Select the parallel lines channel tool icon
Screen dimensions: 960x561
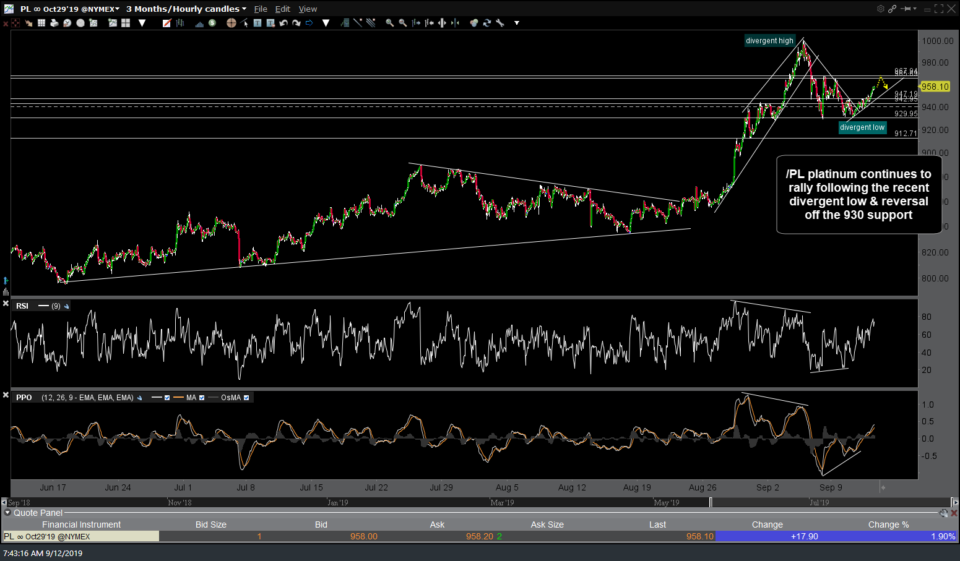tap(370, 23)
